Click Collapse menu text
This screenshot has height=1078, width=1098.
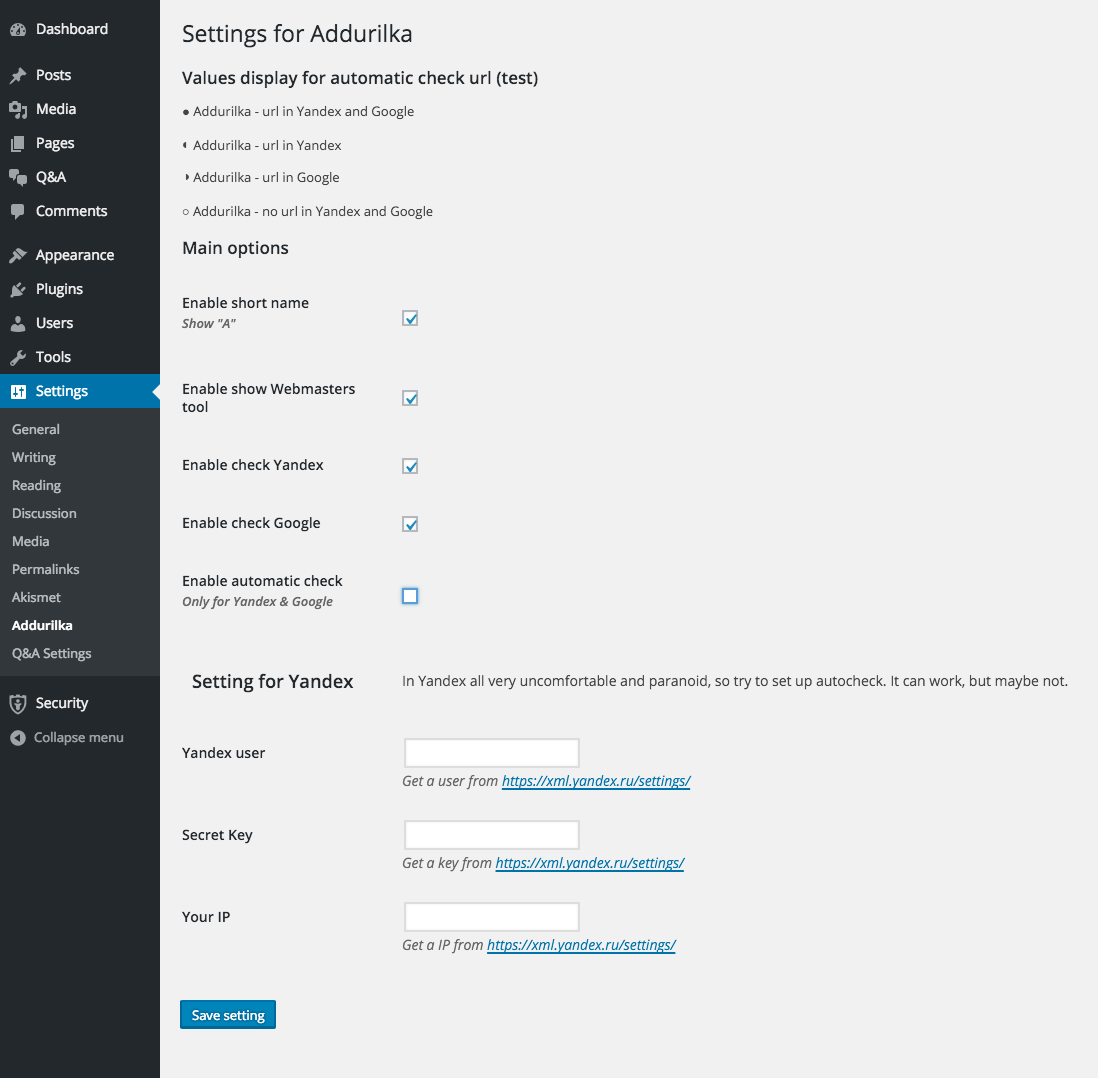pos(78,738)
